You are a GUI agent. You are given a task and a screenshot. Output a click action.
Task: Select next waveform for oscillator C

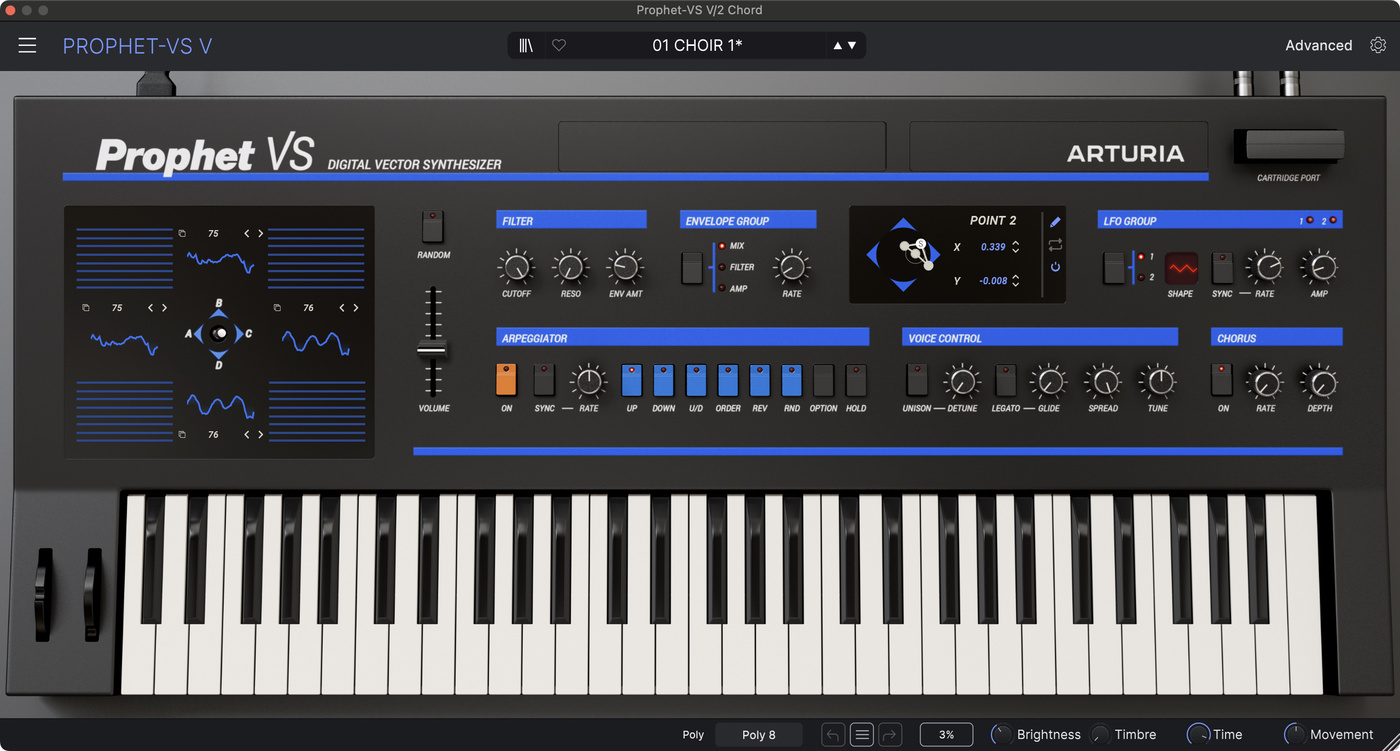(356, 308)
